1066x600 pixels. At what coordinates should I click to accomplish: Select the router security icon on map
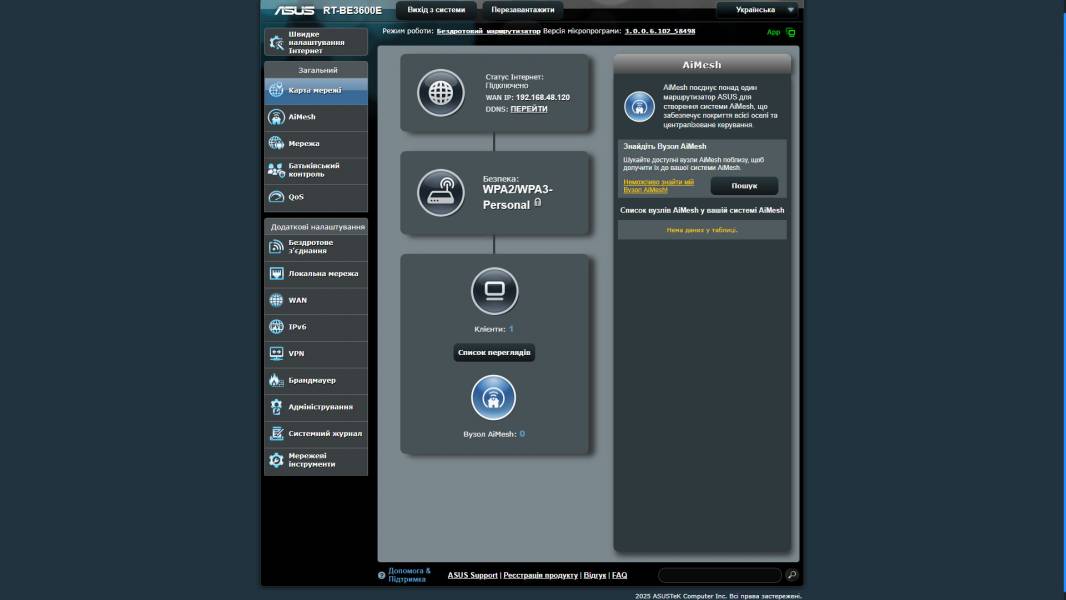(x=441, y=192)
